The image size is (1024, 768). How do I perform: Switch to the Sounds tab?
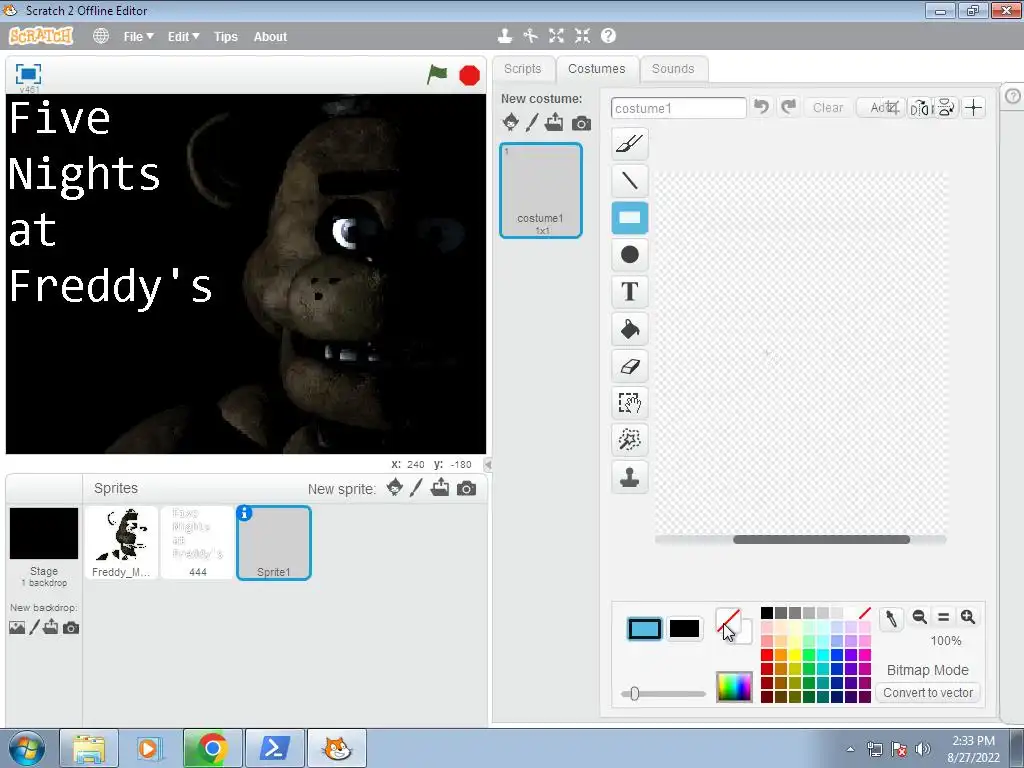tap(673, 69)
